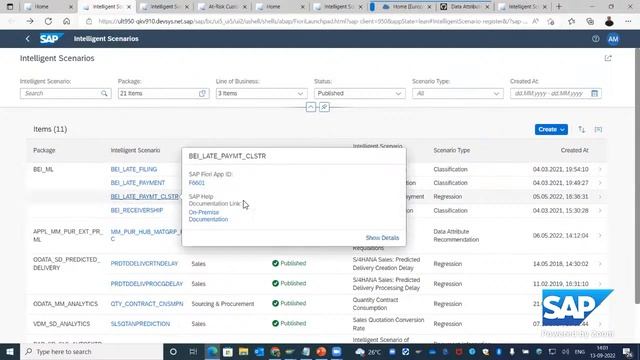
Task: Open Microsoft Edge on taskbar
Action: [212, 351]
